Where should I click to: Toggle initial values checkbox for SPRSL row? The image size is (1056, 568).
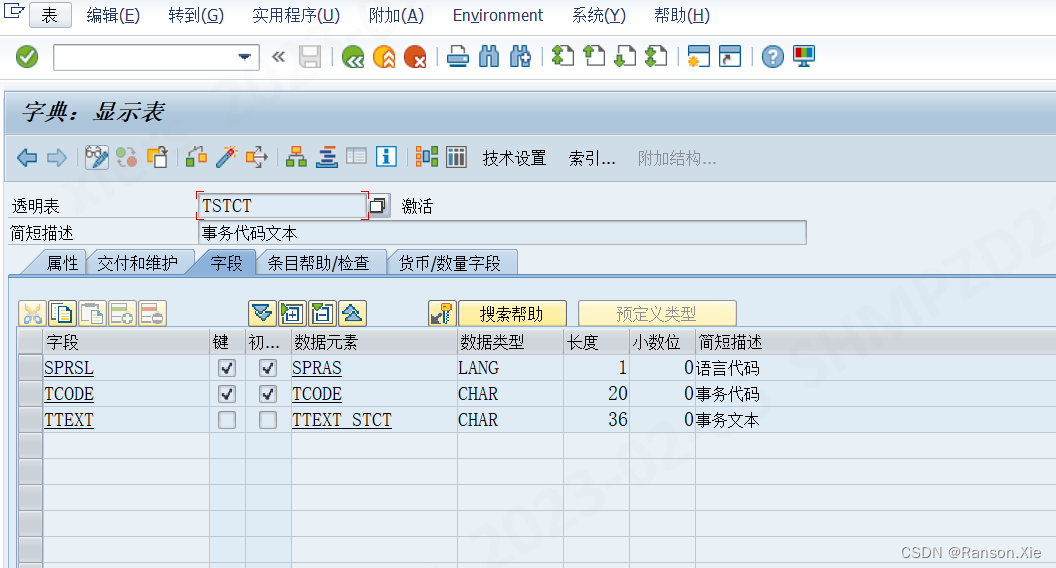268,368
